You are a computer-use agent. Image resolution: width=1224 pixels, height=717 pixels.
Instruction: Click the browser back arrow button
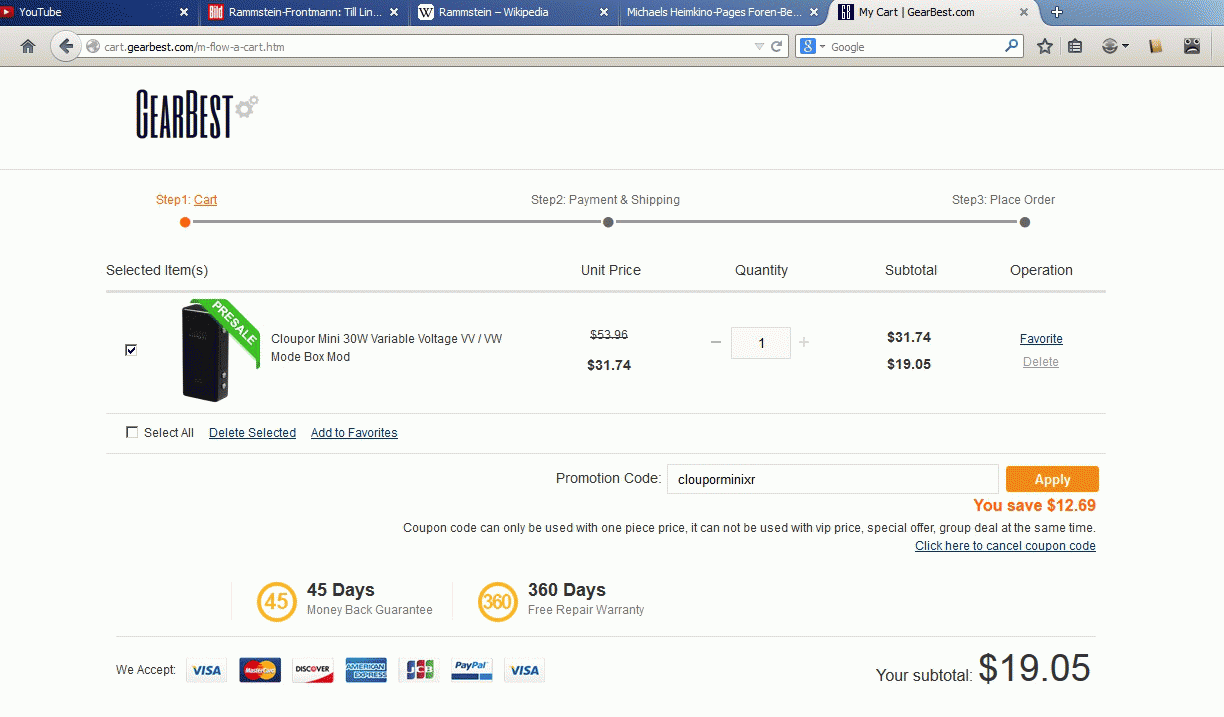click(x=66, y=46)
